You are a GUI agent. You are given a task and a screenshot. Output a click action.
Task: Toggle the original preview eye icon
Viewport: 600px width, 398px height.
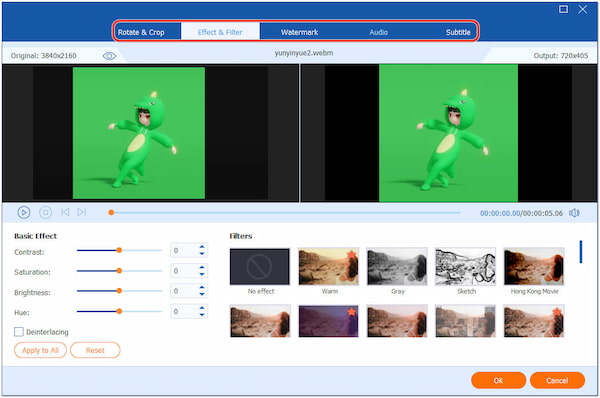109,56
